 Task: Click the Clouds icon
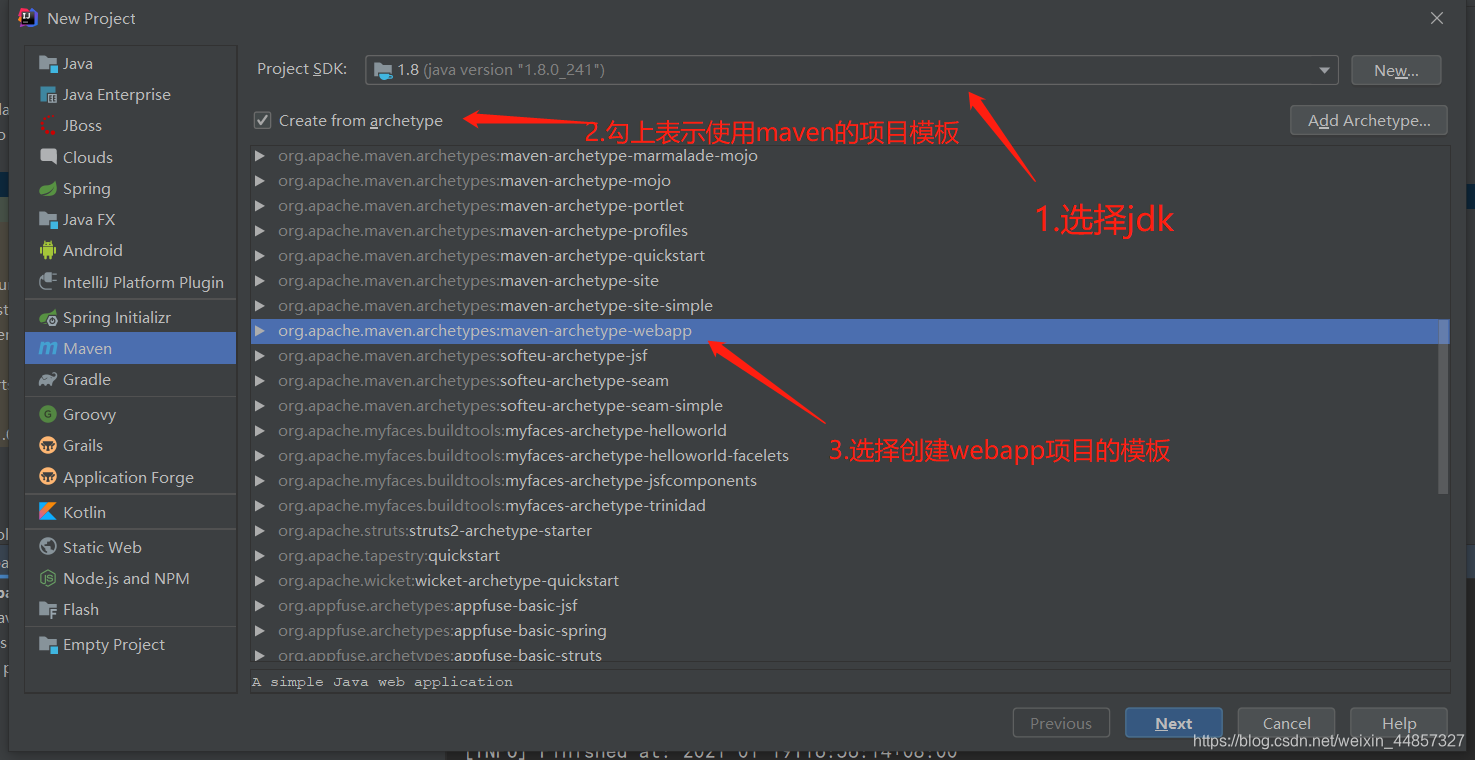pos(48,157)
